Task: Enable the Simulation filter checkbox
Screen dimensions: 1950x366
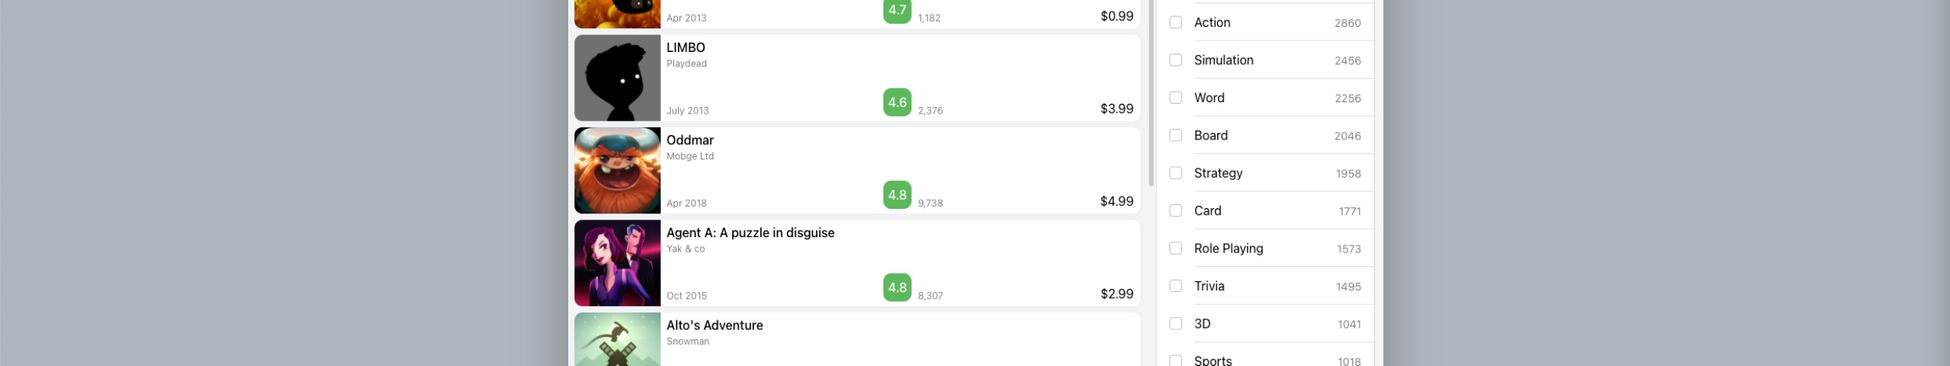Action: pyautogui.click(x=1175, y=60)
